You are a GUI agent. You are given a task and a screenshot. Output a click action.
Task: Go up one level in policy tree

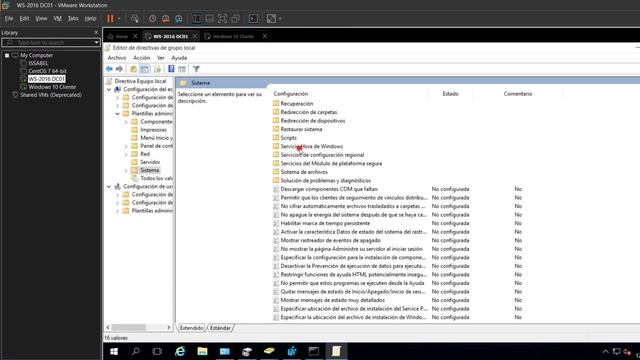133,69
